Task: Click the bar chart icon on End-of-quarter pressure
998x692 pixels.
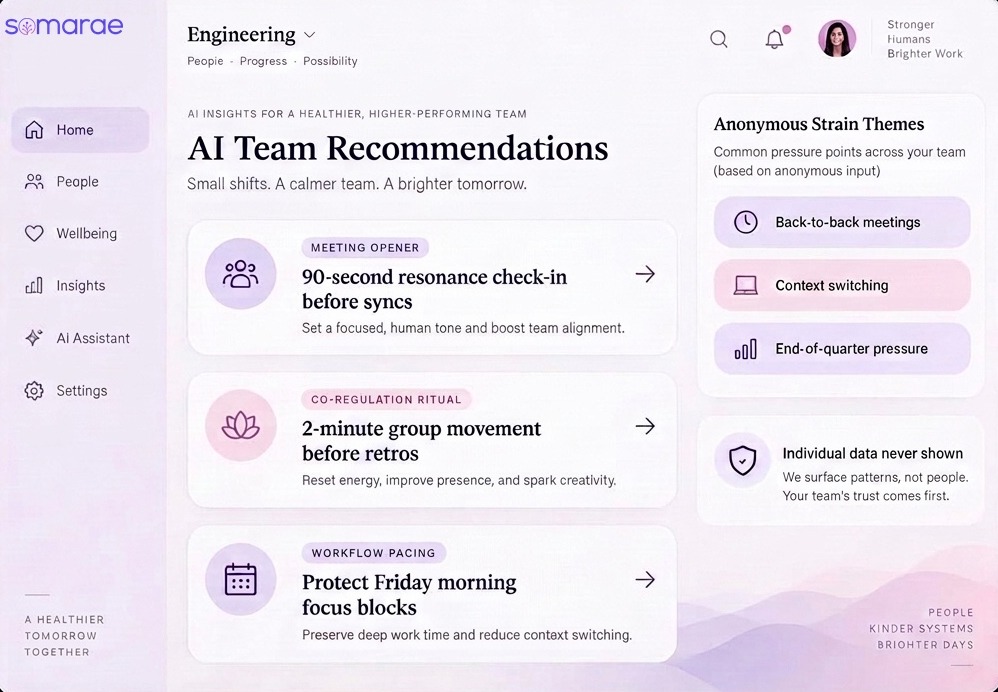Action: coord(745,349)
